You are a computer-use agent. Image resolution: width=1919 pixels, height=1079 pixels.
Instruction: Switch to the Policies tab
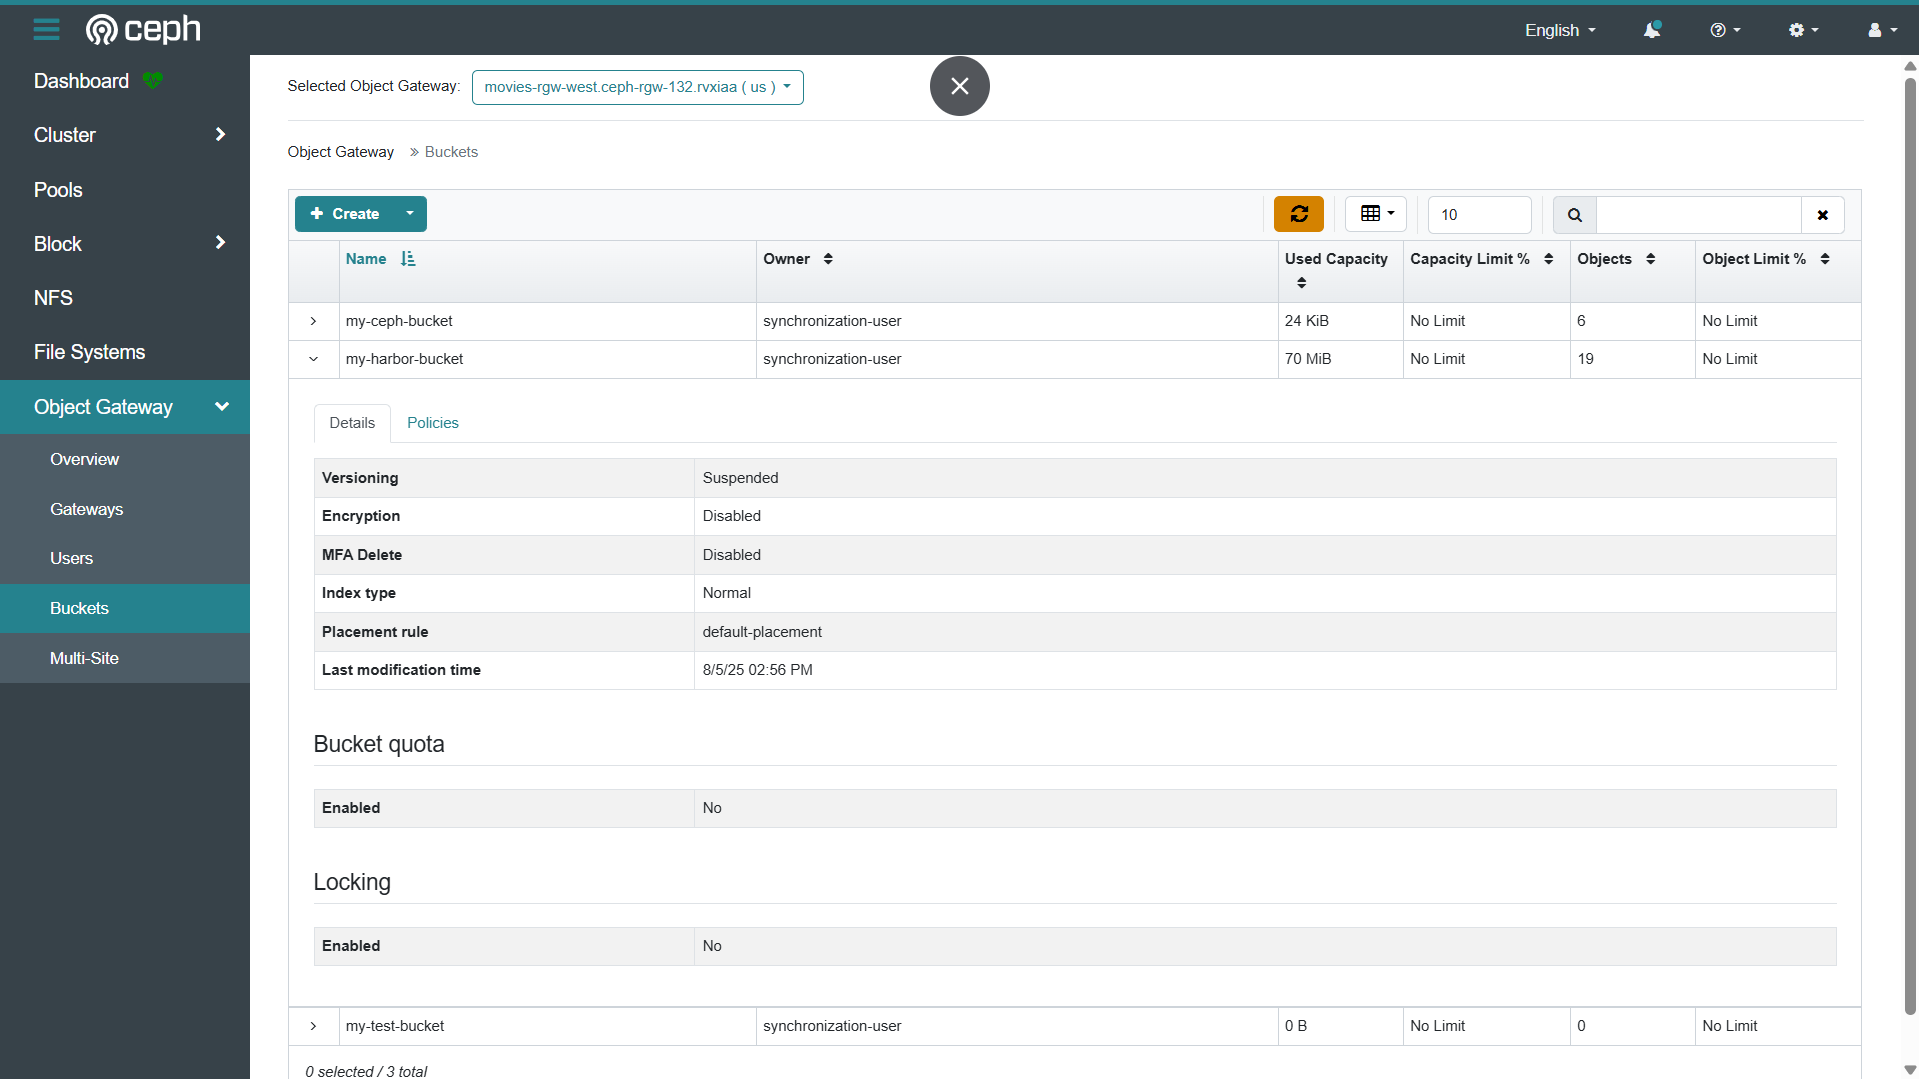pos(433,423)
